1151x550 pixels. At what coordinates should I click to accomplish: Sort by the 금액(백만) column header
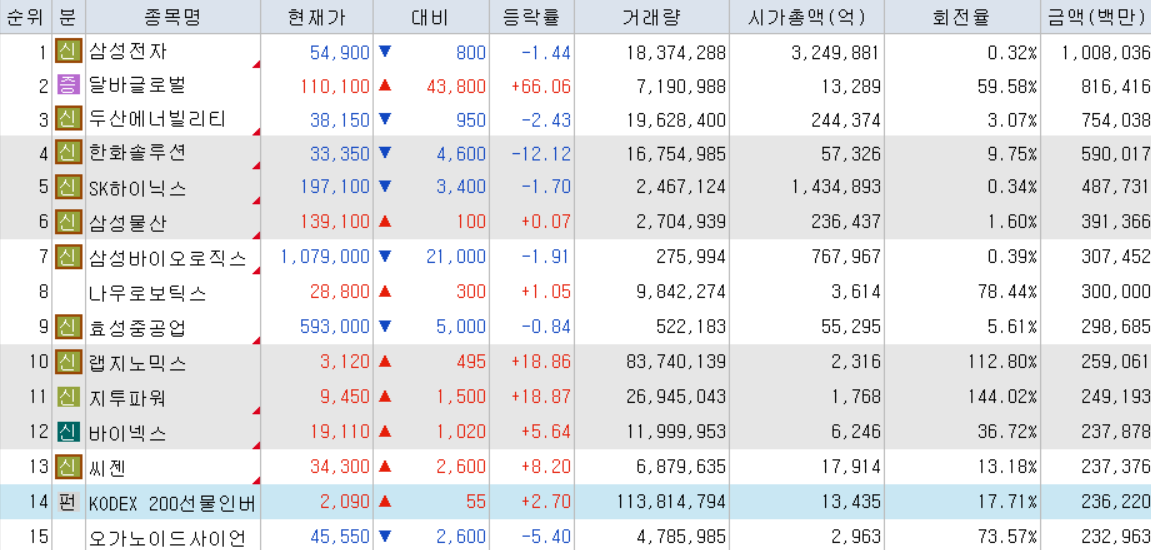[1096, 17]
